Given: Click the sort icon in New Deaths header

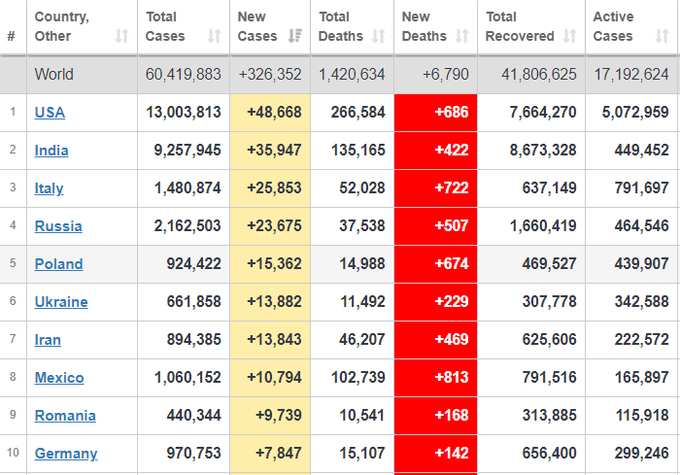Looking at the screenshot, I should 462,37.
